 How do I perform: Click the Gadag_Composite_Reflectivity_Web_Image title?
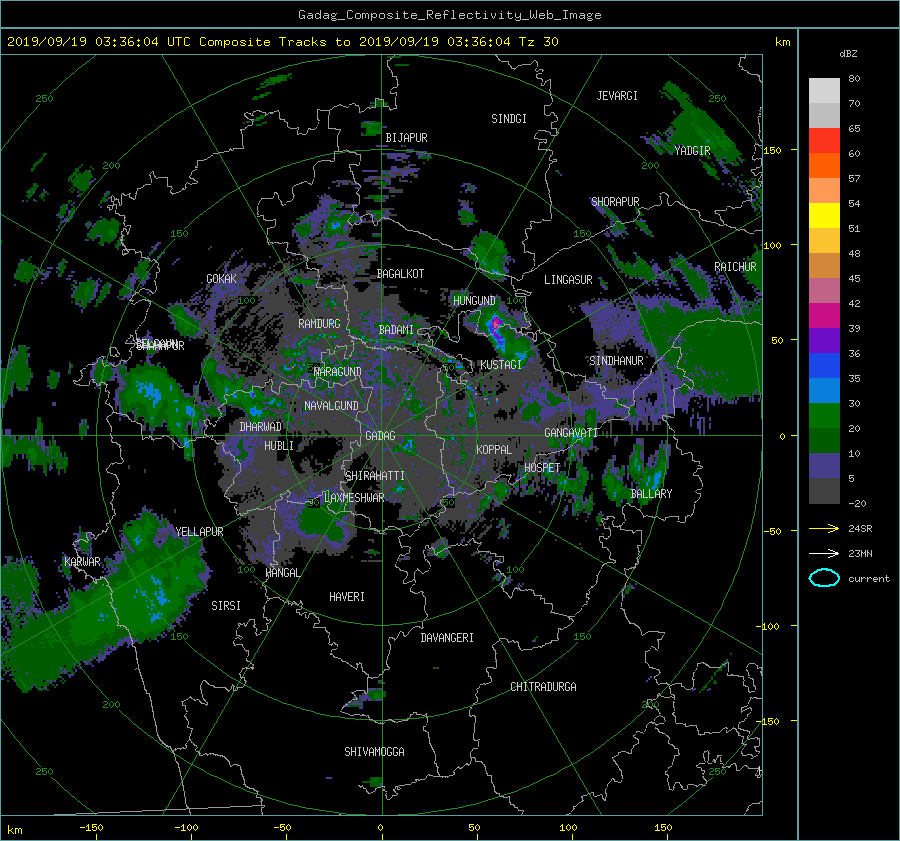point(449,15)
